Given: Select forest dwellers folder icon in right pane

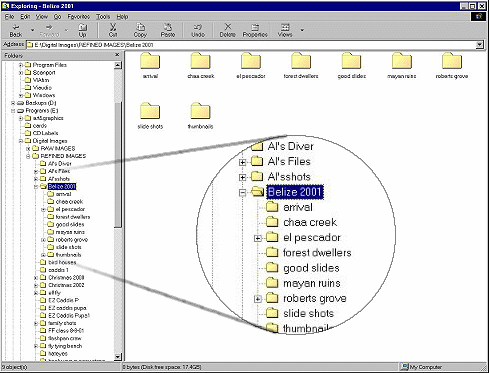Looking at the screenshot, I should click(301, 62).
